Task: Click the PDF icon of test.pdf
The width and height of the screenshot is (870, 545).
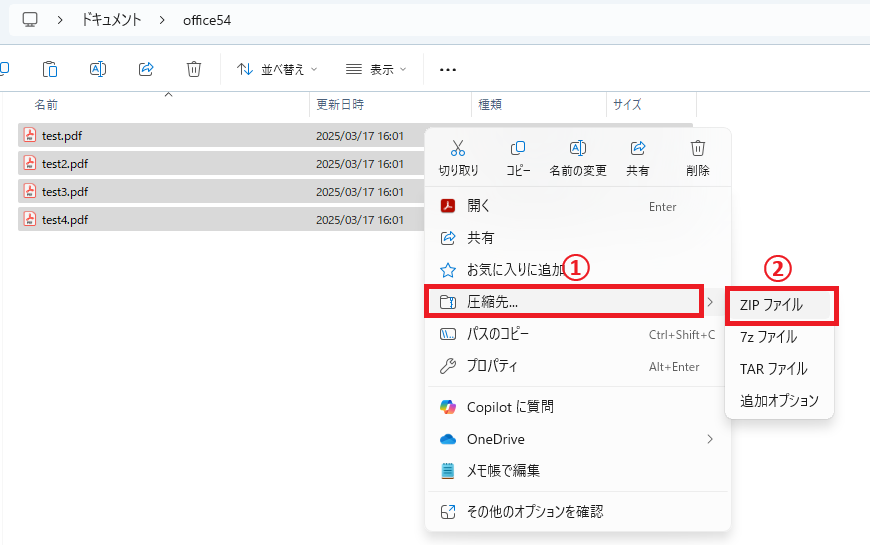Action: coord(30,135)
